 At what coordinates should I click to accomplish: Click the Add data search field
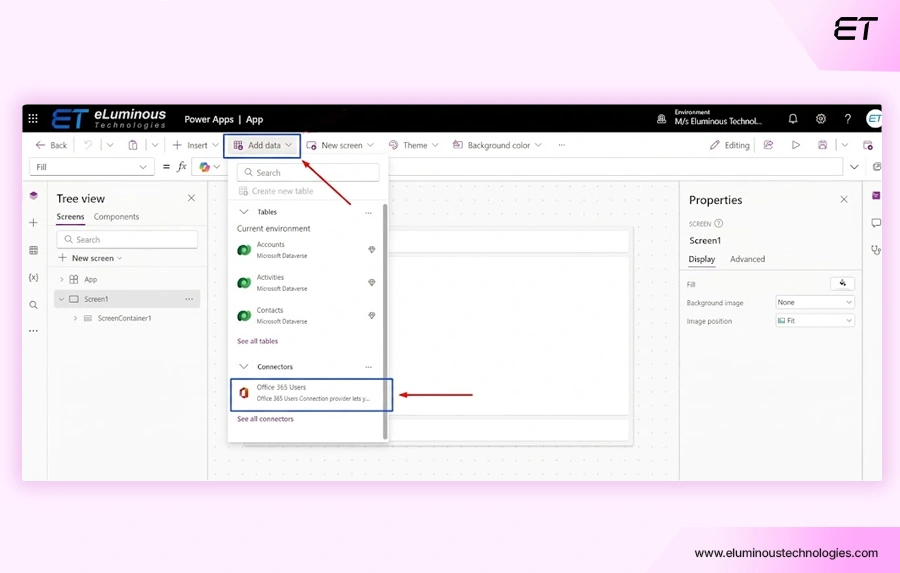(308, 172)
